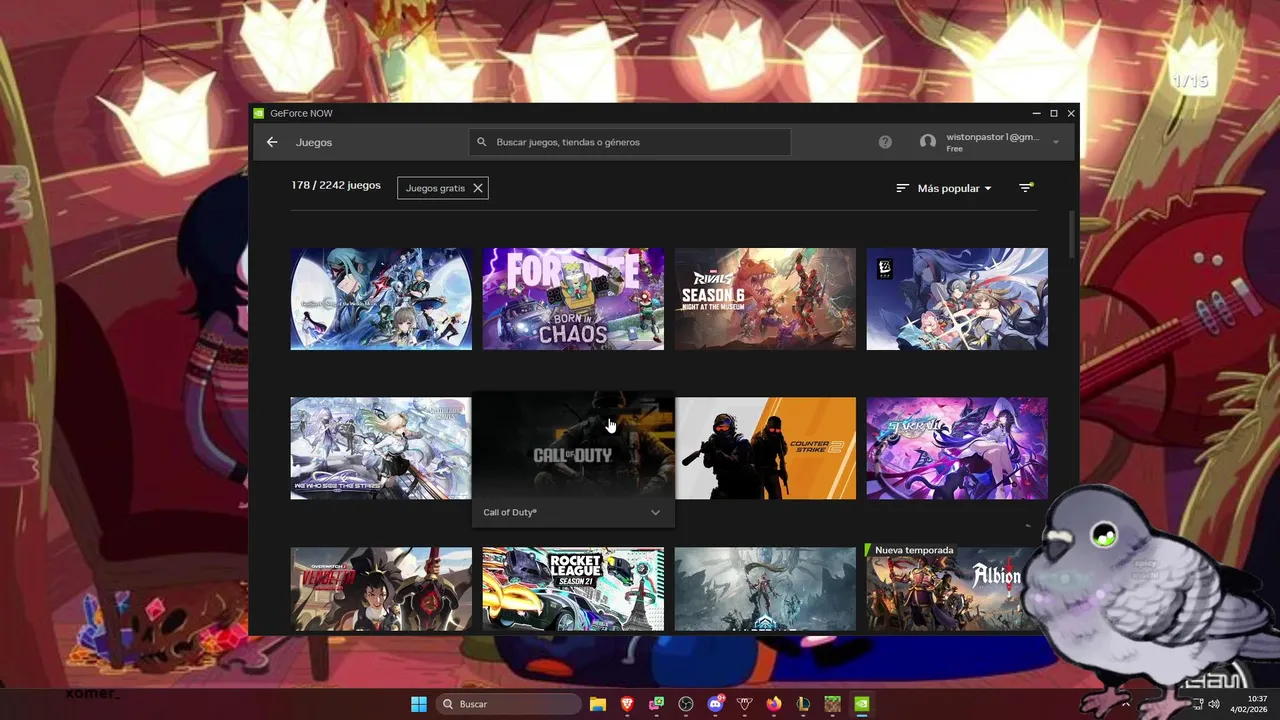
Task: Click the NVIDIA GeForce NOW taskbar icon
Action: click(x=861, y=704)
